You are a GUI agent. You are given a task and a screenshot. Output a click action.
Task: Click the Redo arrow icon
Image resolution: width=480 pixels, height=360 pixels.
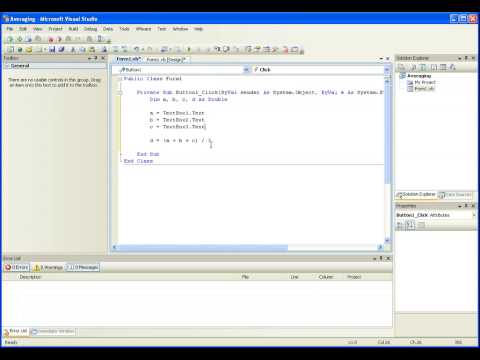(x=150, y=49)
